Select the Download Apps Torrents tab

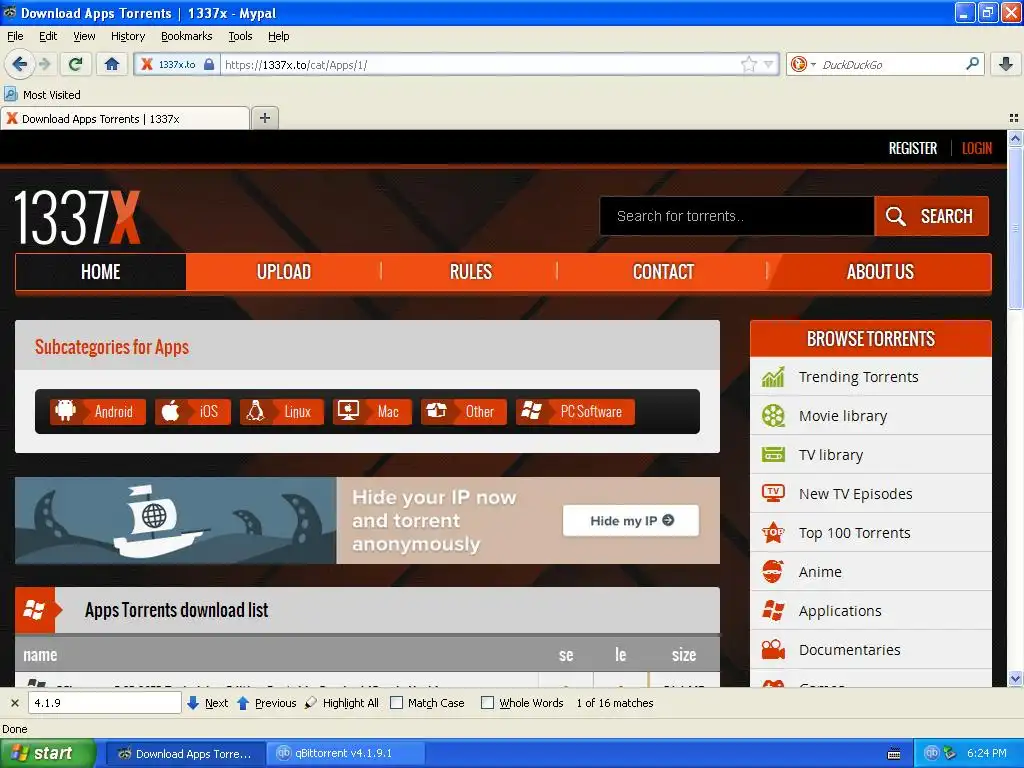pyautogui.click(x=125, y=118)
